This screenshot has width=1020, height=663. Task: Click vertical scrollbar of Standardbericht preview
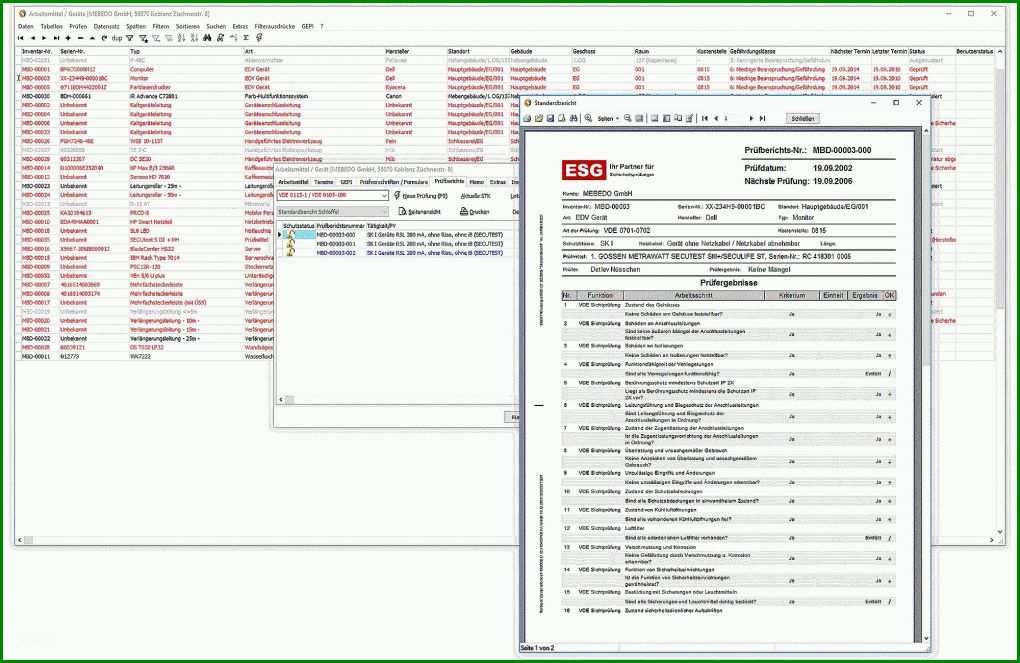click(926, 384)
